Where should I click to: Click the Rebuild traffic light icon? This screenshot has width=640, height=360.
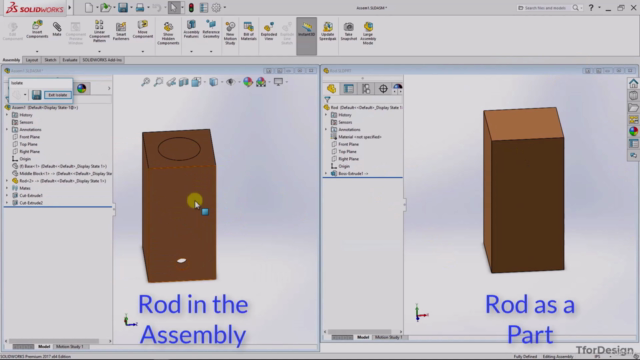click(191, 7)
